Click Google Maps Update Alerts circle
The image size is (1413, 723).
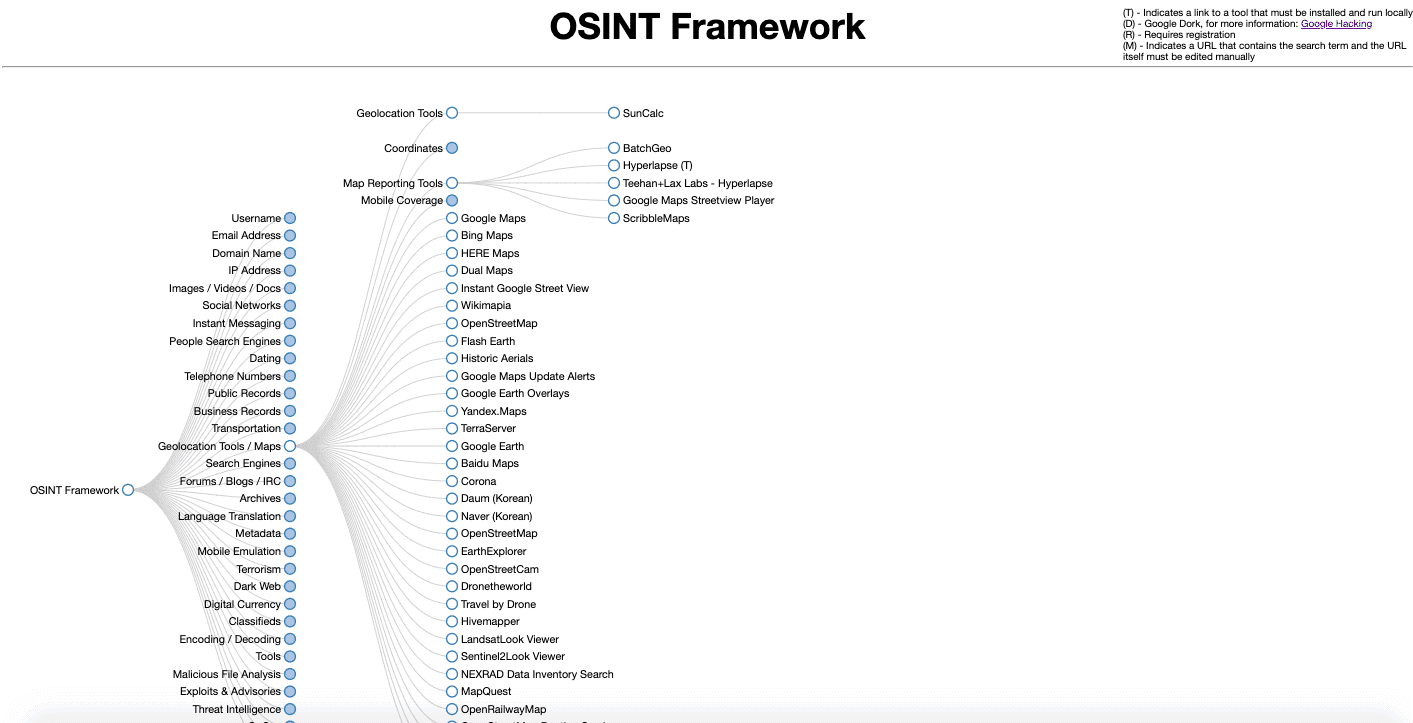[452, 376]
